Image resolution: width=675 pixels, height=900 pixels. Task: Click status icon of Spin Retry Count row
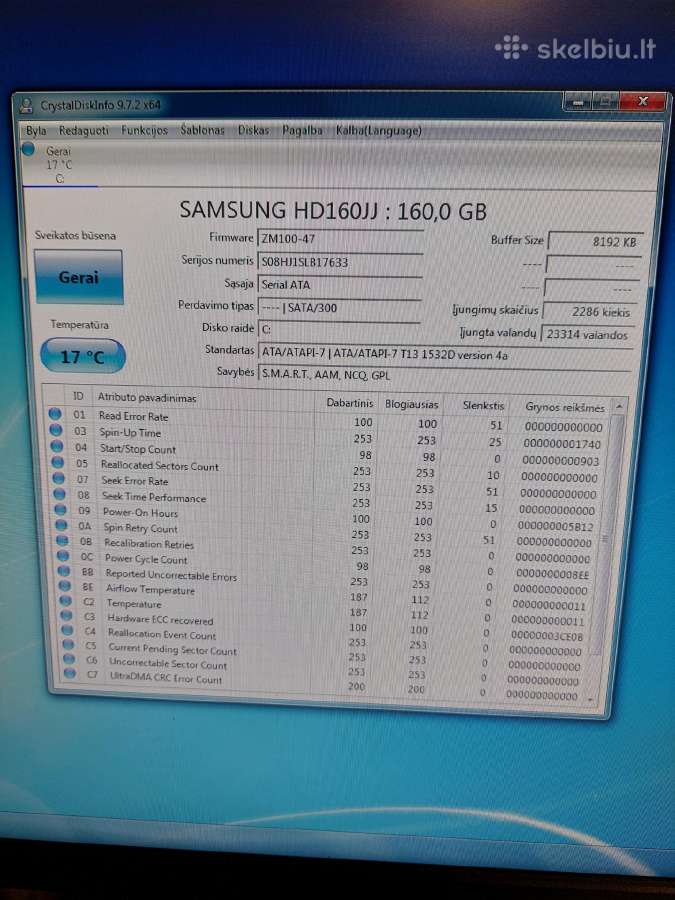[x=61, y=525]
